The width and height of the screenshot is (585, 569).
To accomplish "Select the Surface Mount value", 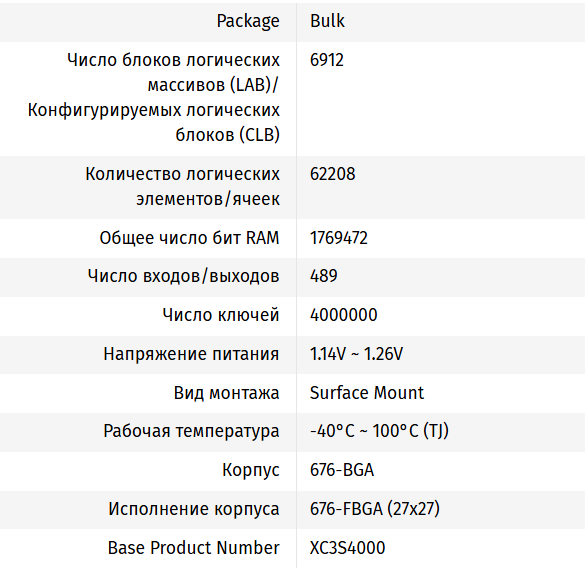I will [367, 393].
